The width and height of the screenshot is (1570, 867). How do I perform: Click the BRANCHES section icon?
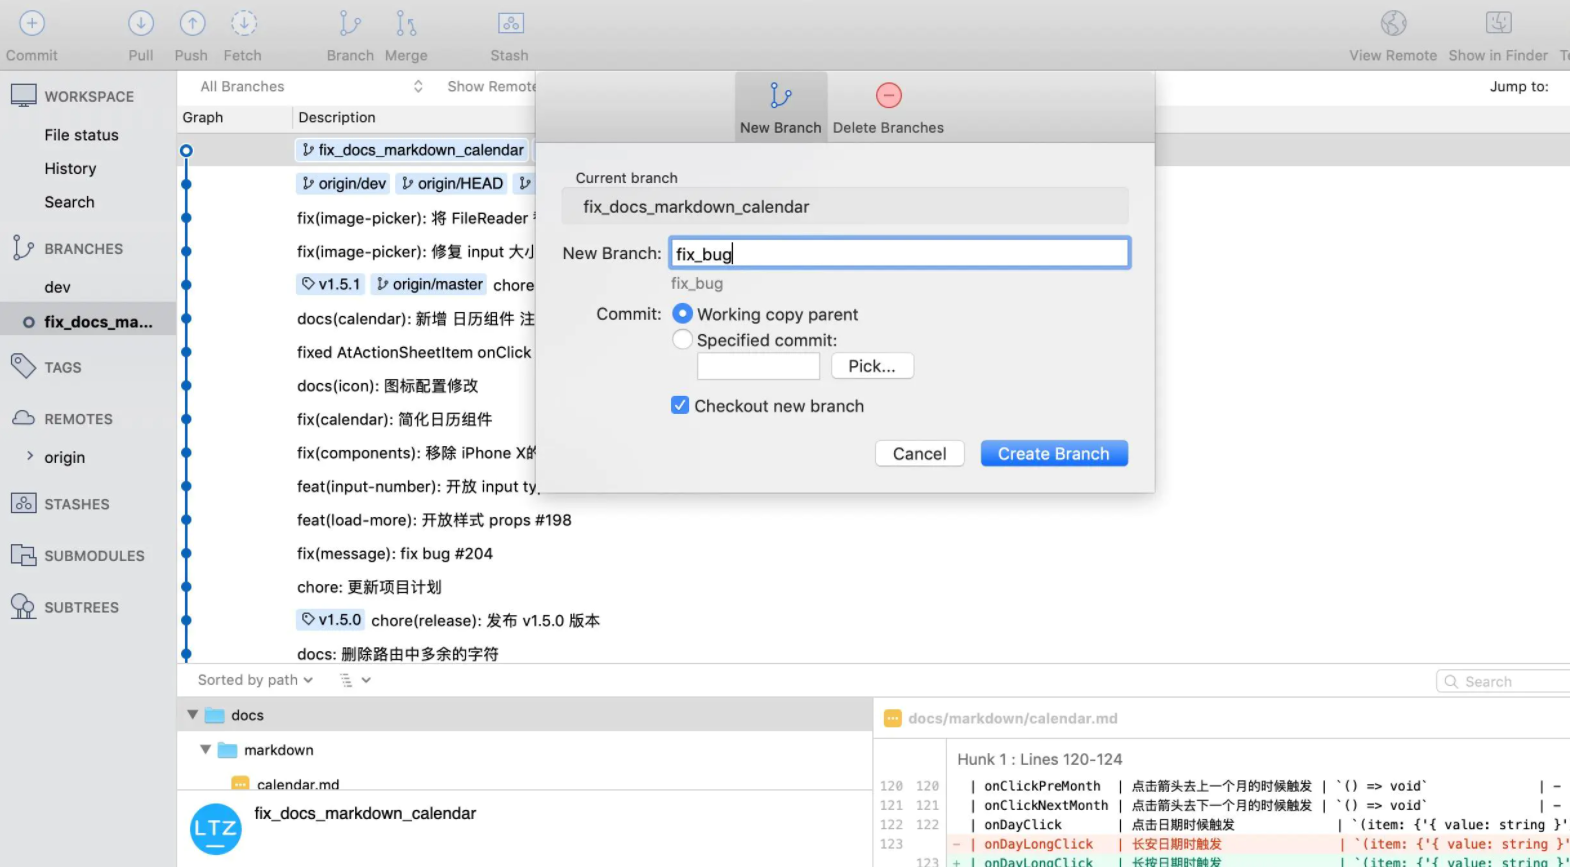pos(23,248)
